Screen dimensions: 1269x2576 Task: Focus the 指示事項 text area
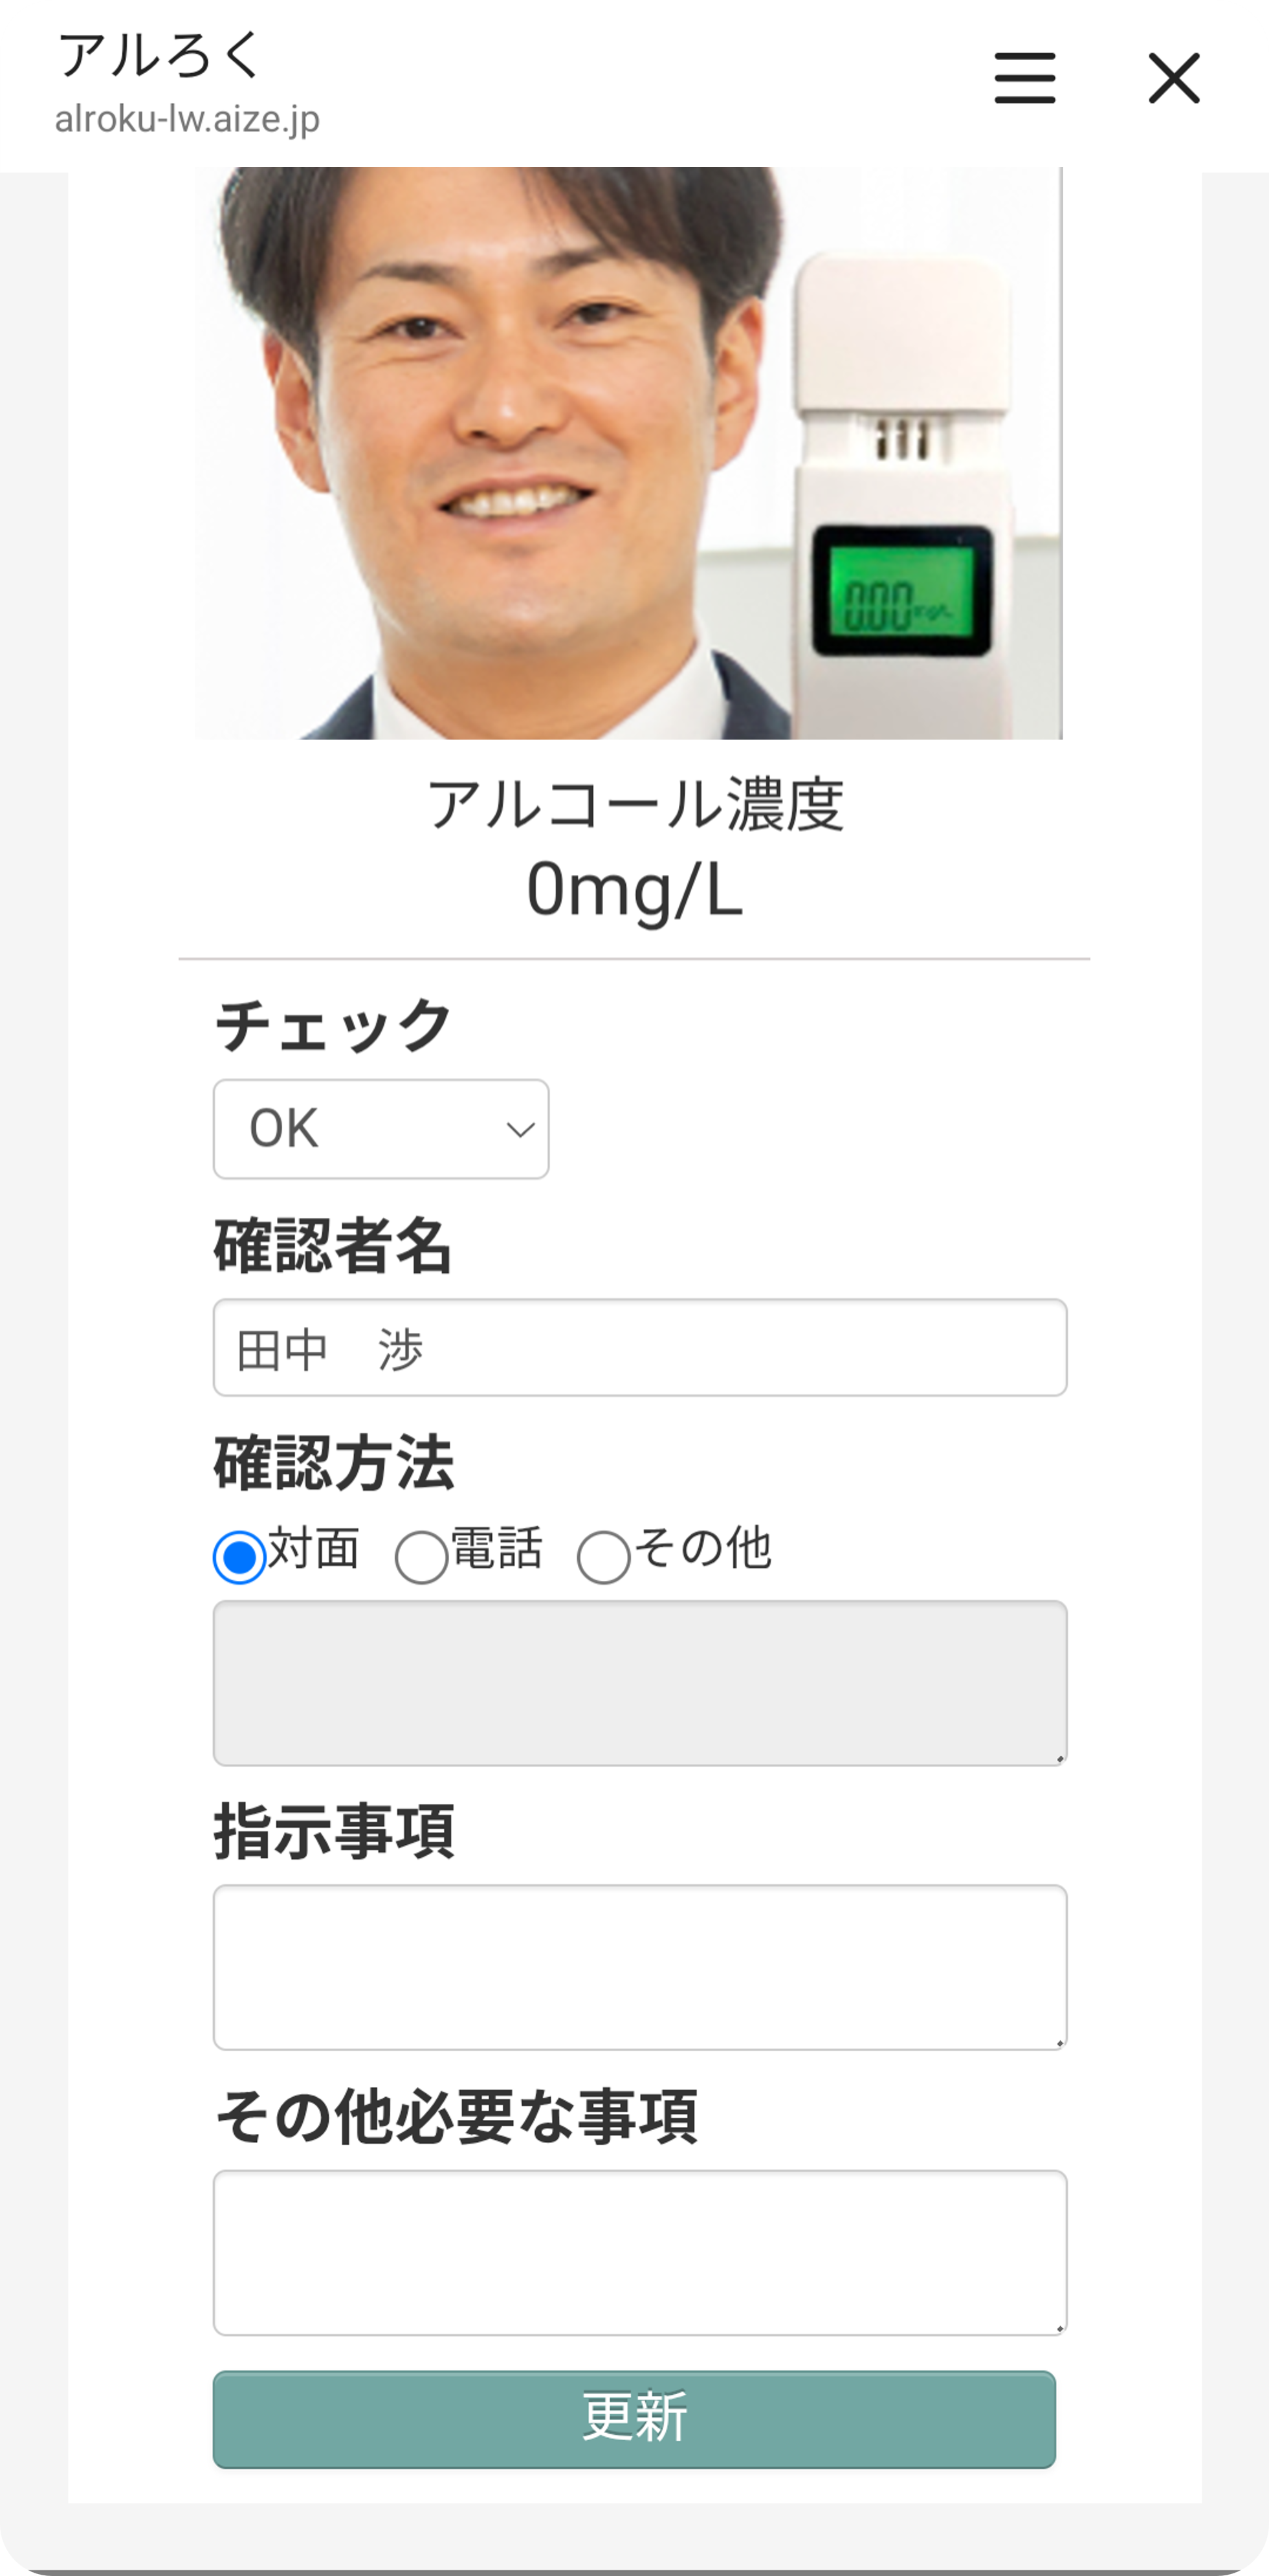(x=640, y=1967)
